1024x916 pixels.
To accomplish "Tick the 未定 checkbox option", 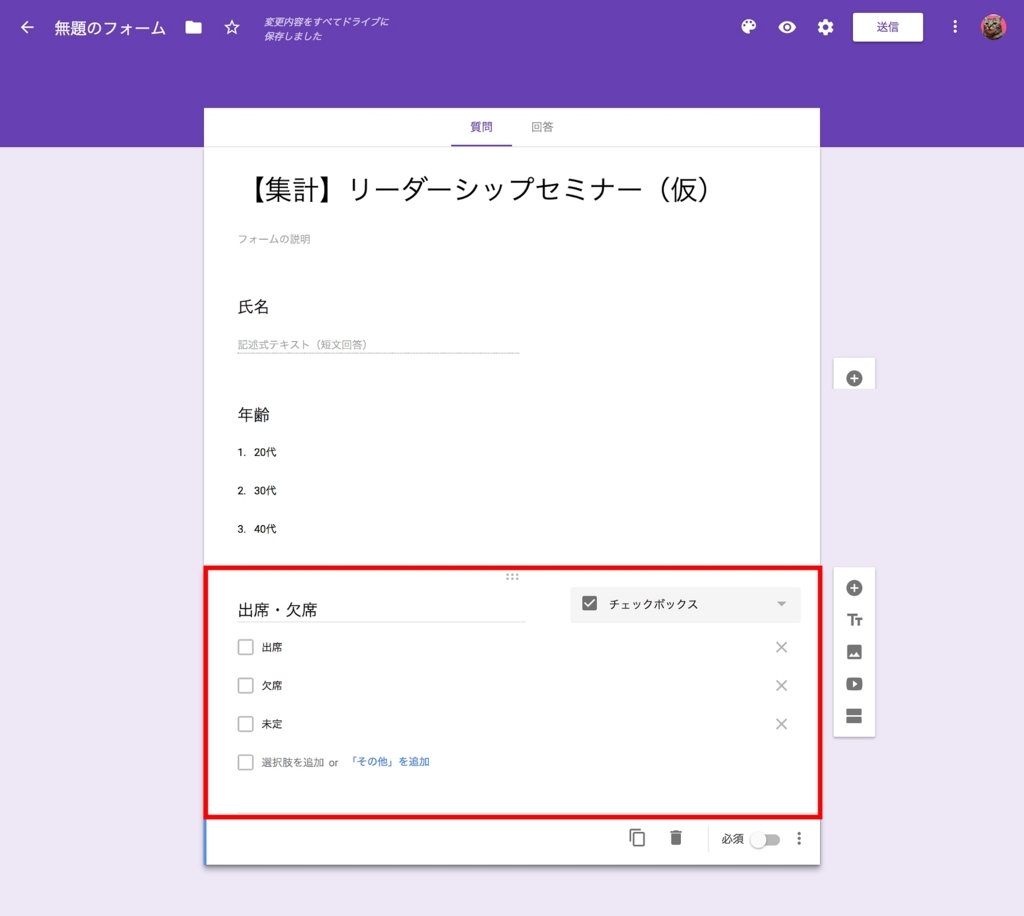I will click(245, 724).
